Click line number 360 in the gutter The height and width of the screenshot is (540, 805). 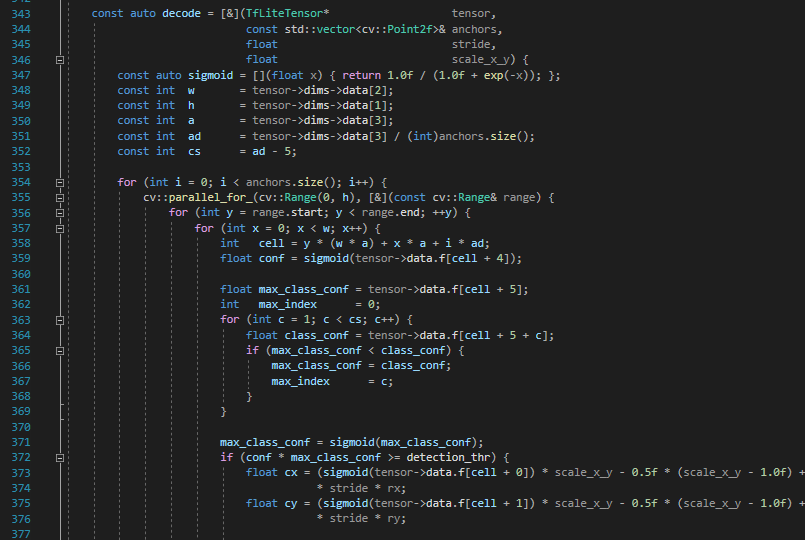(21, 274)
